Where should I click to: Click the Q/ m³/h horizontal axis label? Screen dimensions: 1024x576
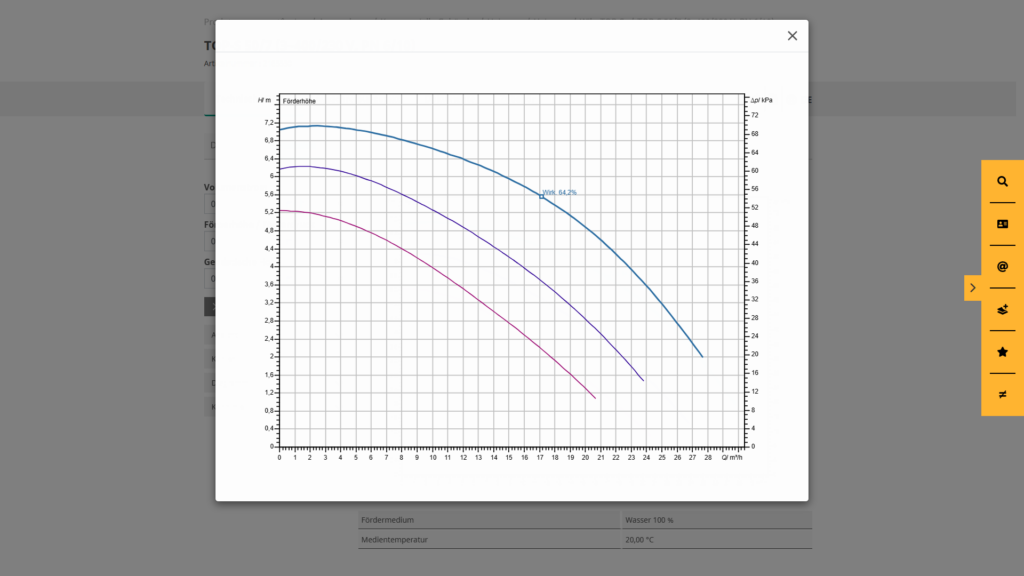point(732,457)
